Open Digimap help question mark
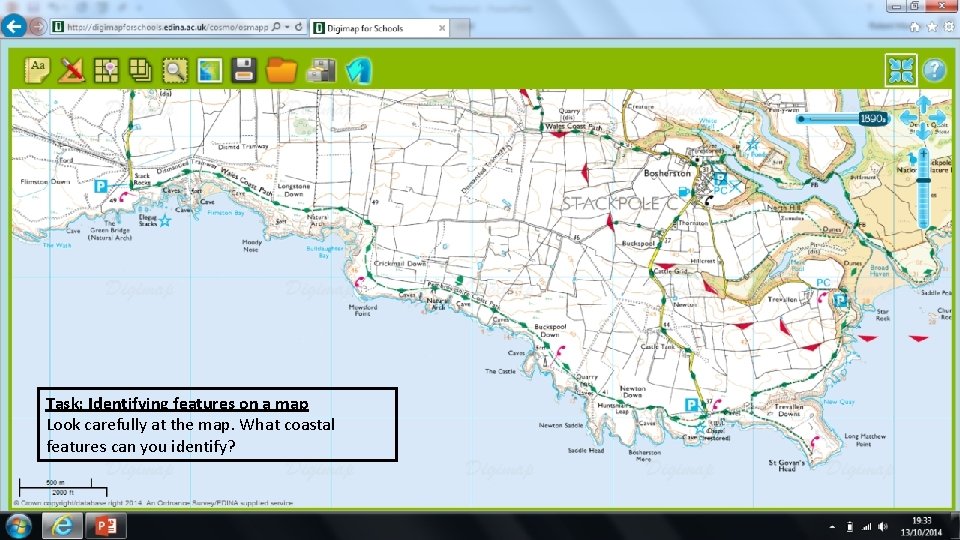Viewport: 960px width, 540px height. click(934, 70)
